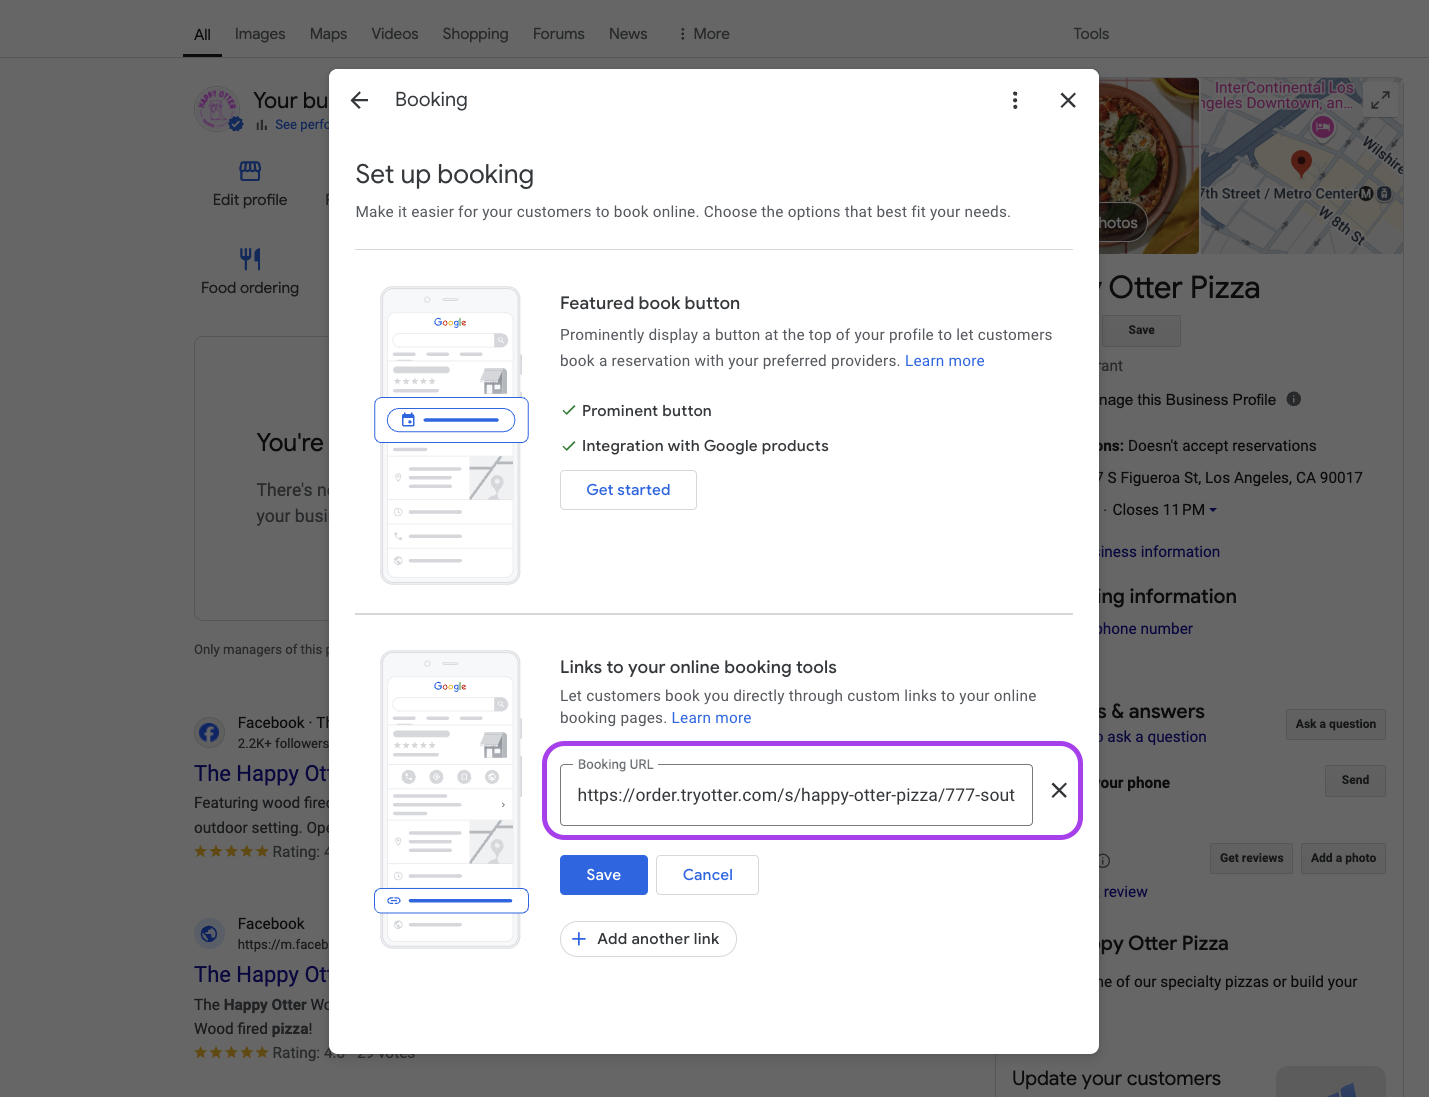Click Get started for featured book button
The width and height of the screenshot is (1429, 1097).
click(628, 490)
